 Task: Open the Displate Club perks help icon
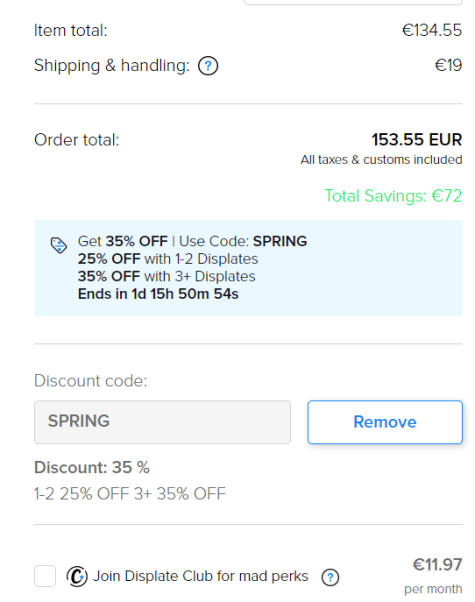tap(330, 577)
